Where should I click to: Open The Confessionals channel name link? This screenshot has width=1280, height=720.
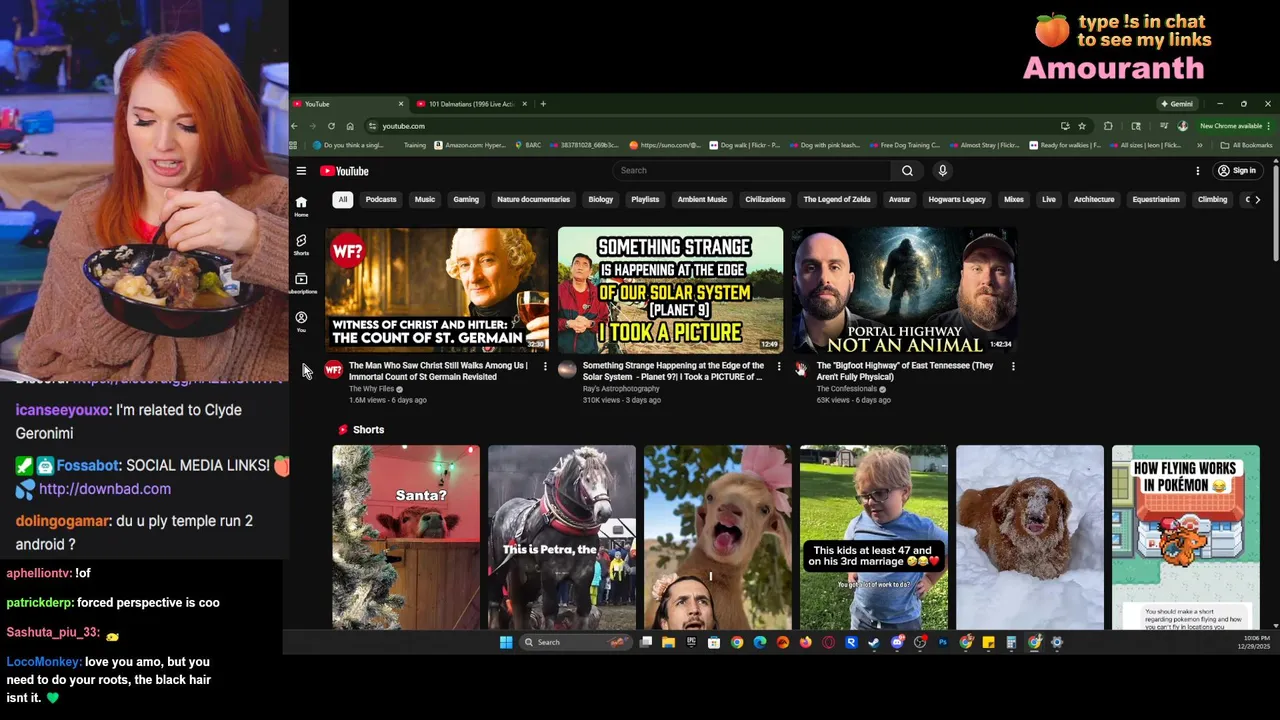(x=846, y=389)
